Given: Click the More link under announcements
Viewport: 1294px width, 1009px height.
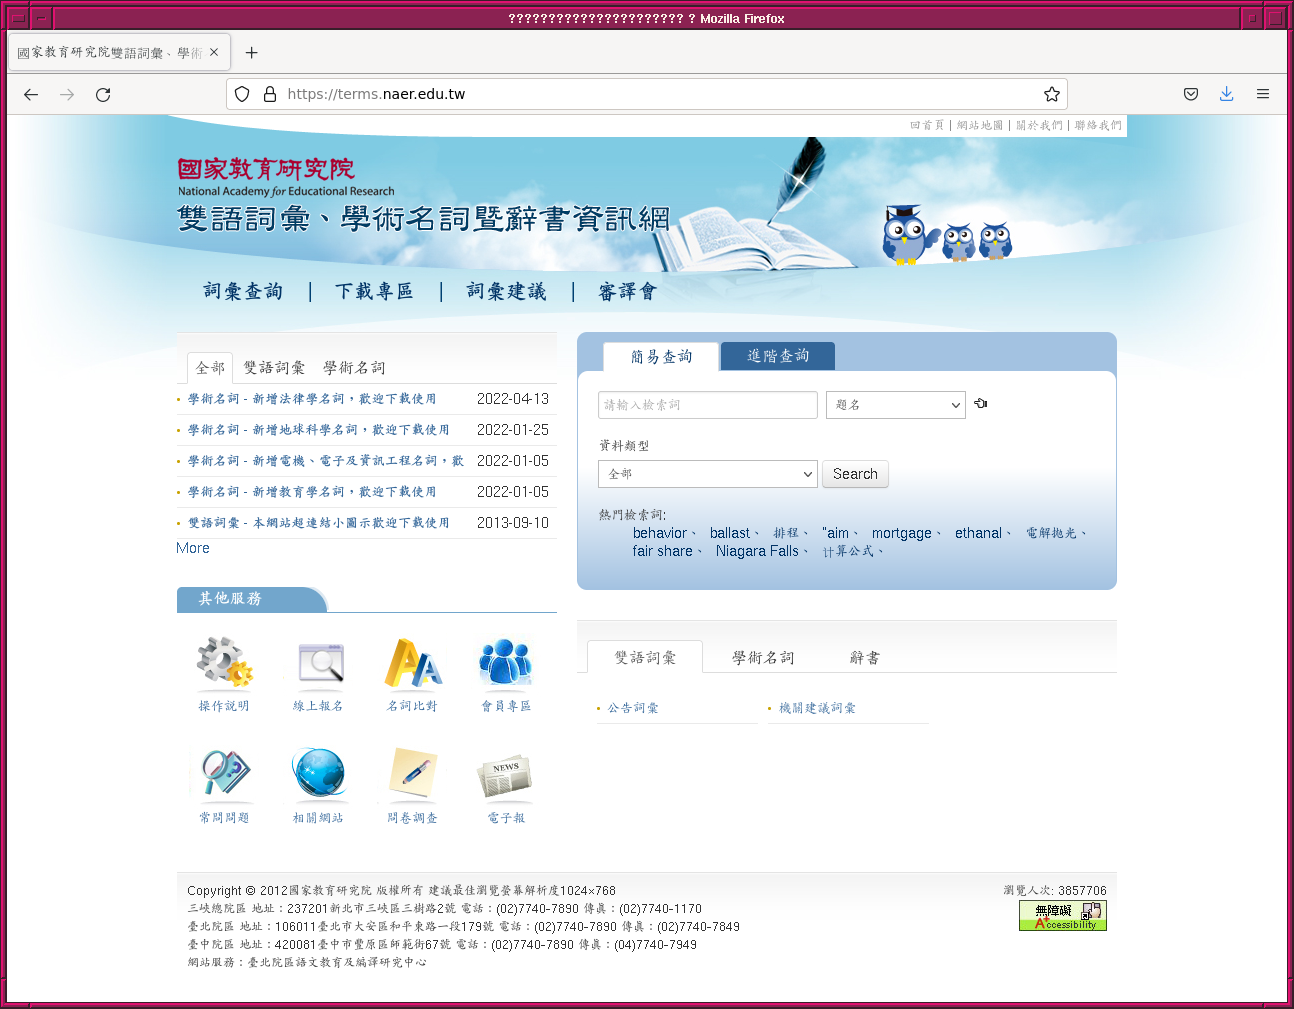Looking at the screenshot, I should (x=193, y=548).
